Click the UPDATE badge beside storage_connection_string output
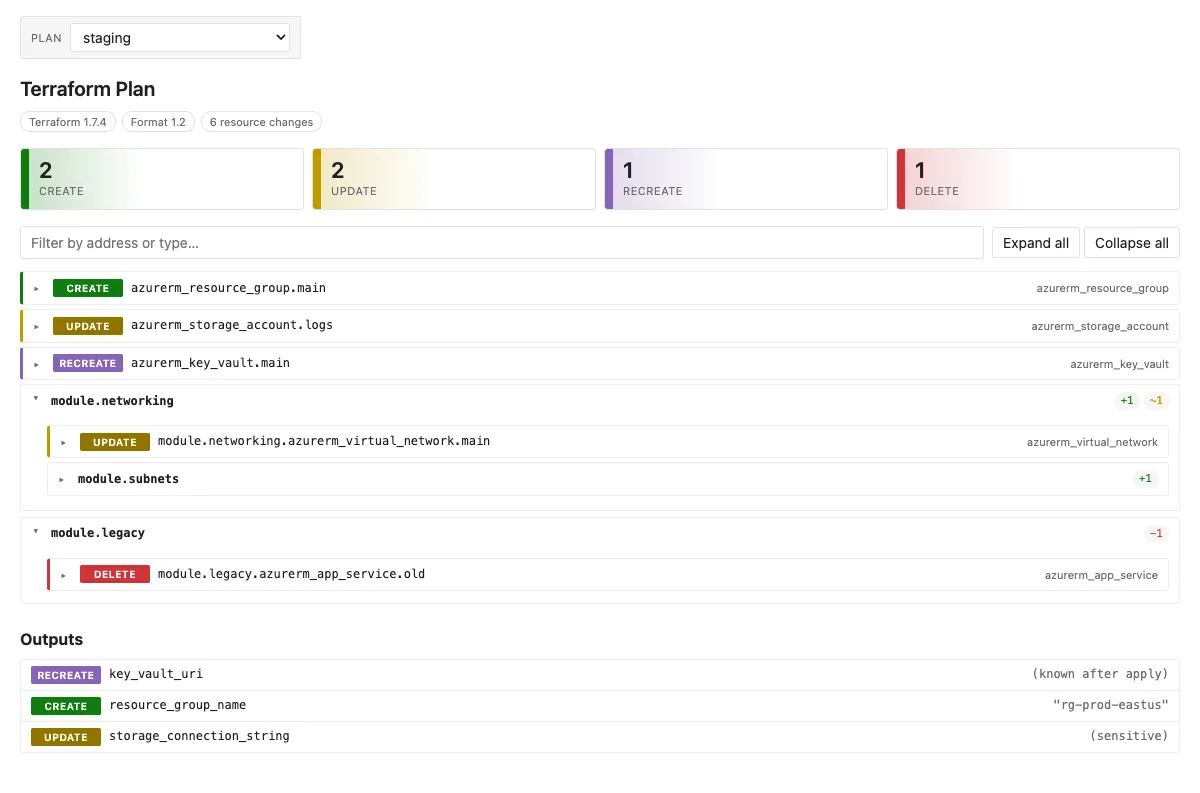 tap(66, 737)
